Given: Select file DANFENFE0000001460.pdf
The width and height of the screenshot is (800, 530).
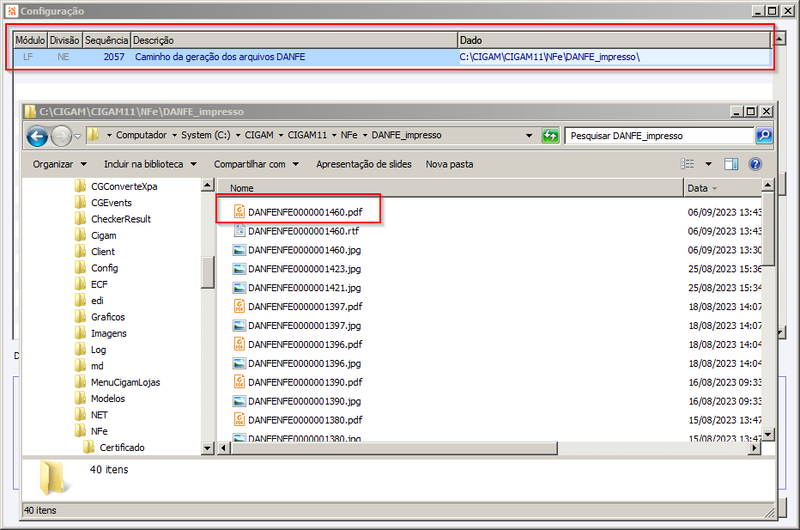Looking at the screenshot, I should click(x=298, y=212).
